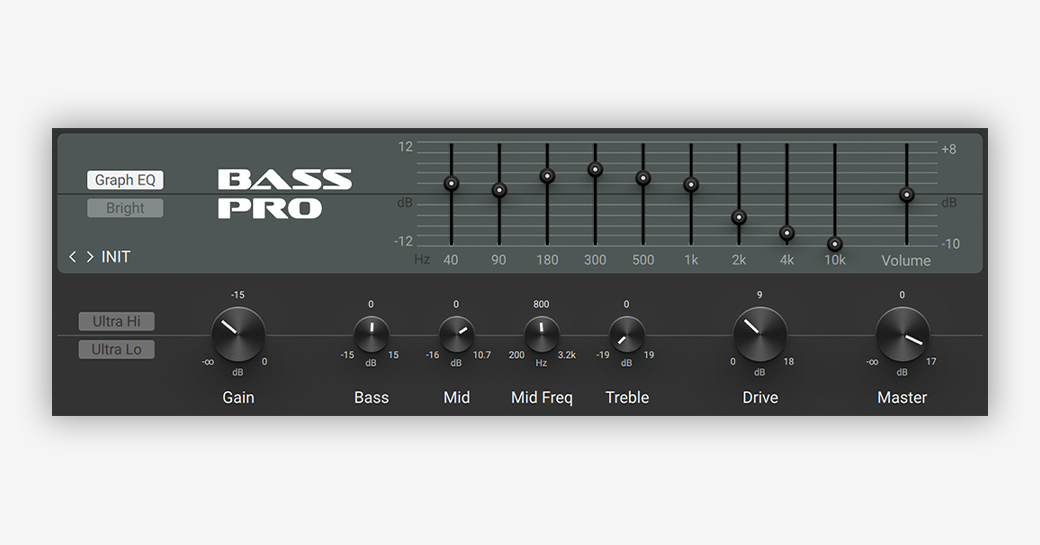Click the Master knob
The height and width of the screenshot is (545, 1040).
coord(902,334)
